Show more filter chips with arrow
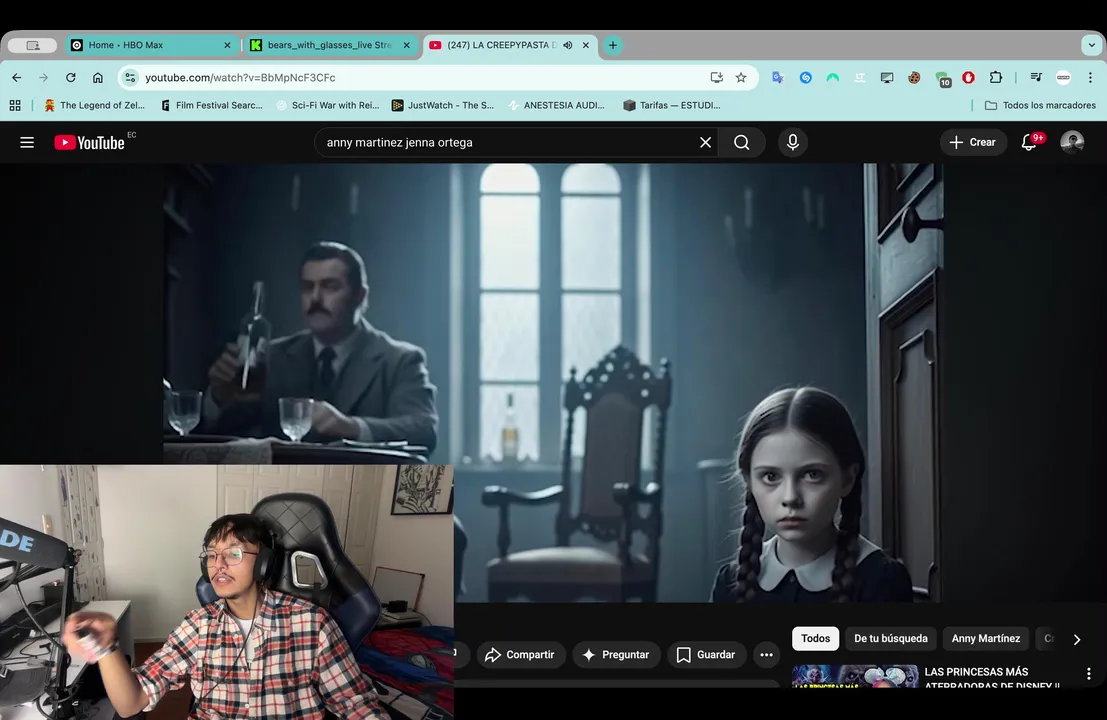Viewport: 1107px width, 720px height. (x=1077, y=639)
